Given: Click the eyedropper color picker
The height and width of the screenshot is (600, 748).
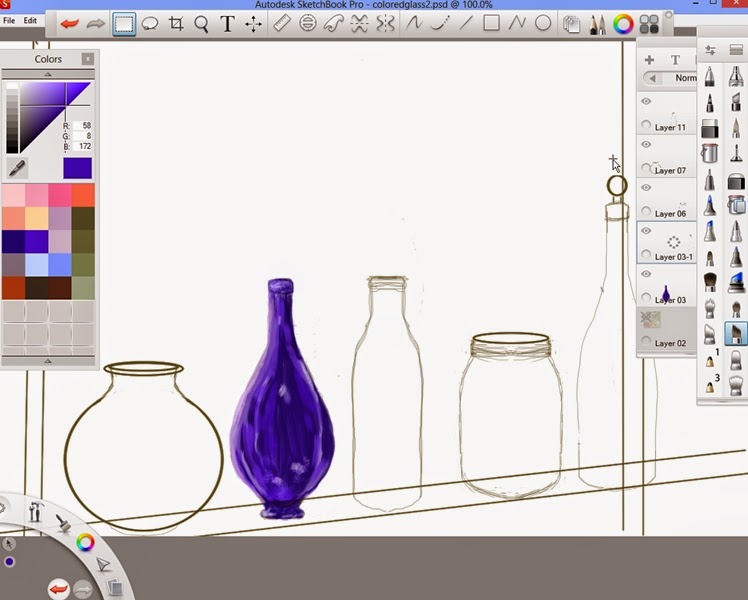Looking at the screenshot, I should (x=17, y=168).
